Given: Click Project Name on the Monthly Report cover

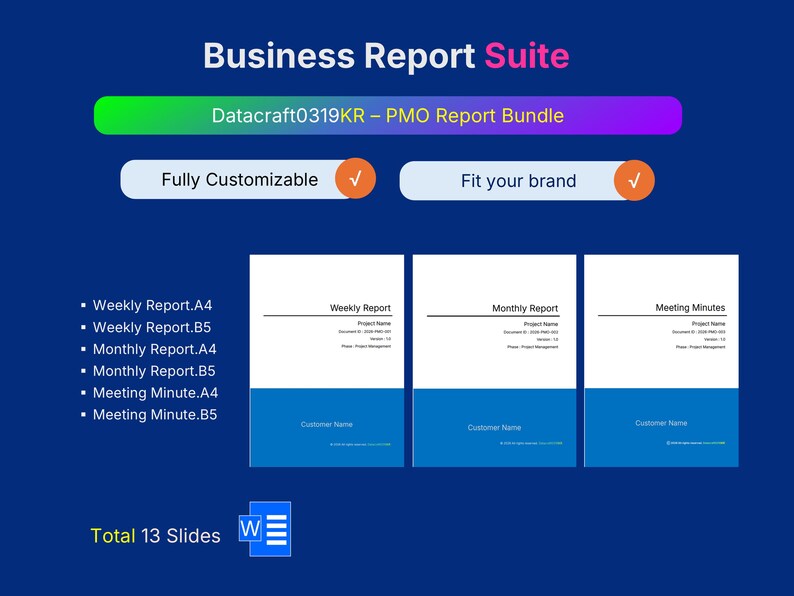Looking at the screenshot, I should coord(541,324).
